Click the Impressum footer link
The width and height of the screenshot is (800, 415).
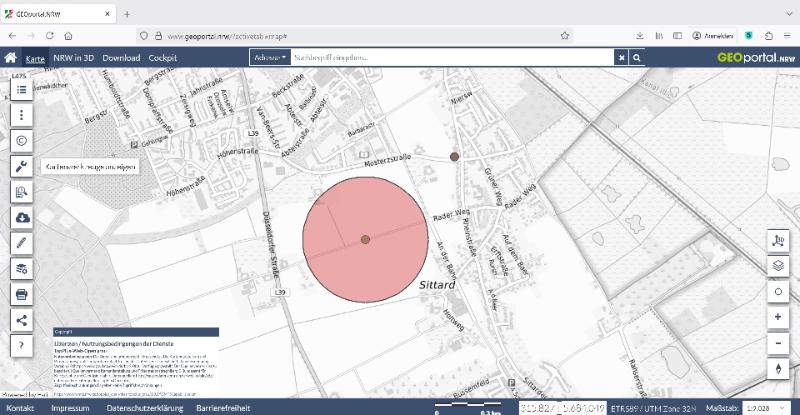pyautogui.click(x=70, y=408)
